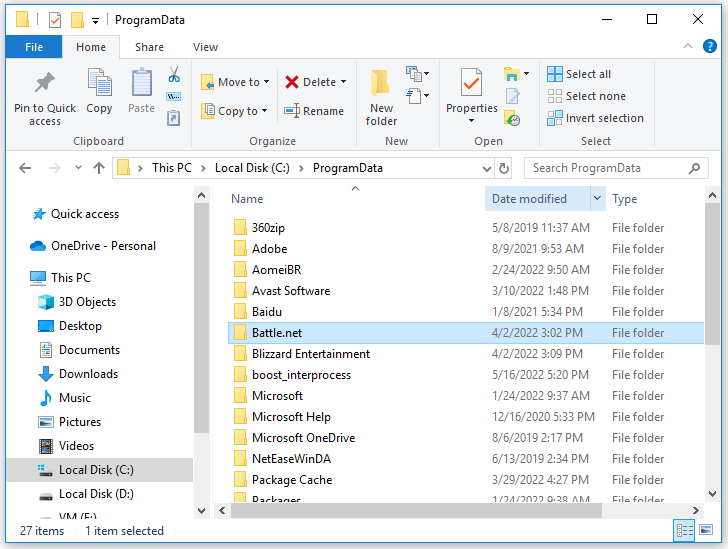Switch to Details view icon
Viewport: 728px width, 549px height.
(x=684, y=530)
